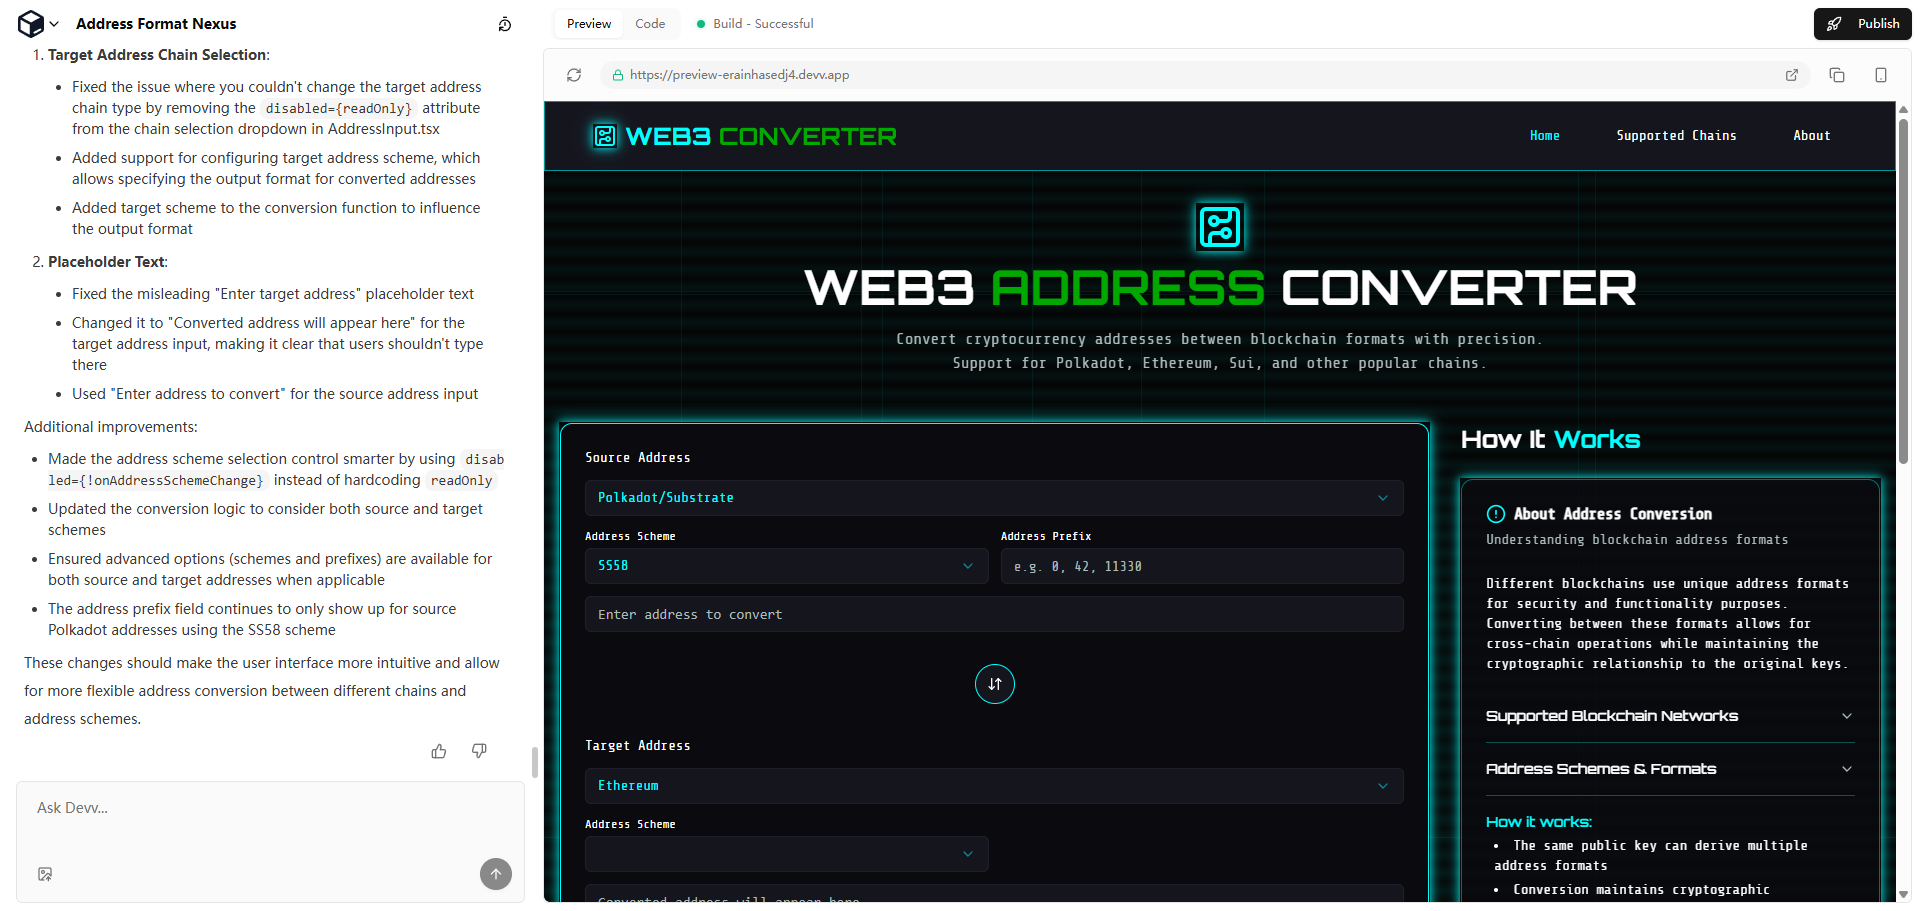Image resolution: width=1920 pixels, height=911 pixels.
Task: Open preview in new tab icon
Action: 1792,75
